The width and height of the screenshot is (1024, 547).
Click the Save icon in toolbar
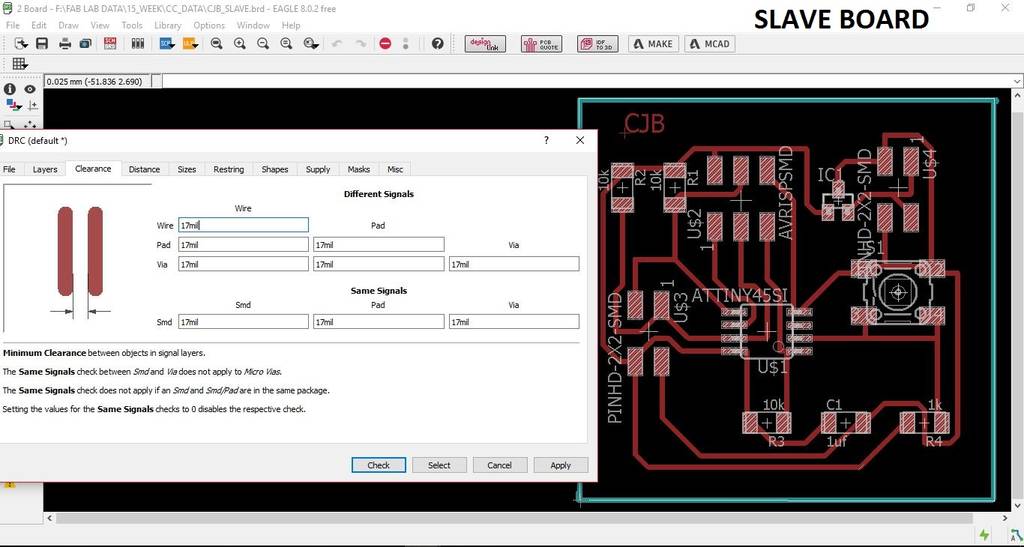point(42,44)
